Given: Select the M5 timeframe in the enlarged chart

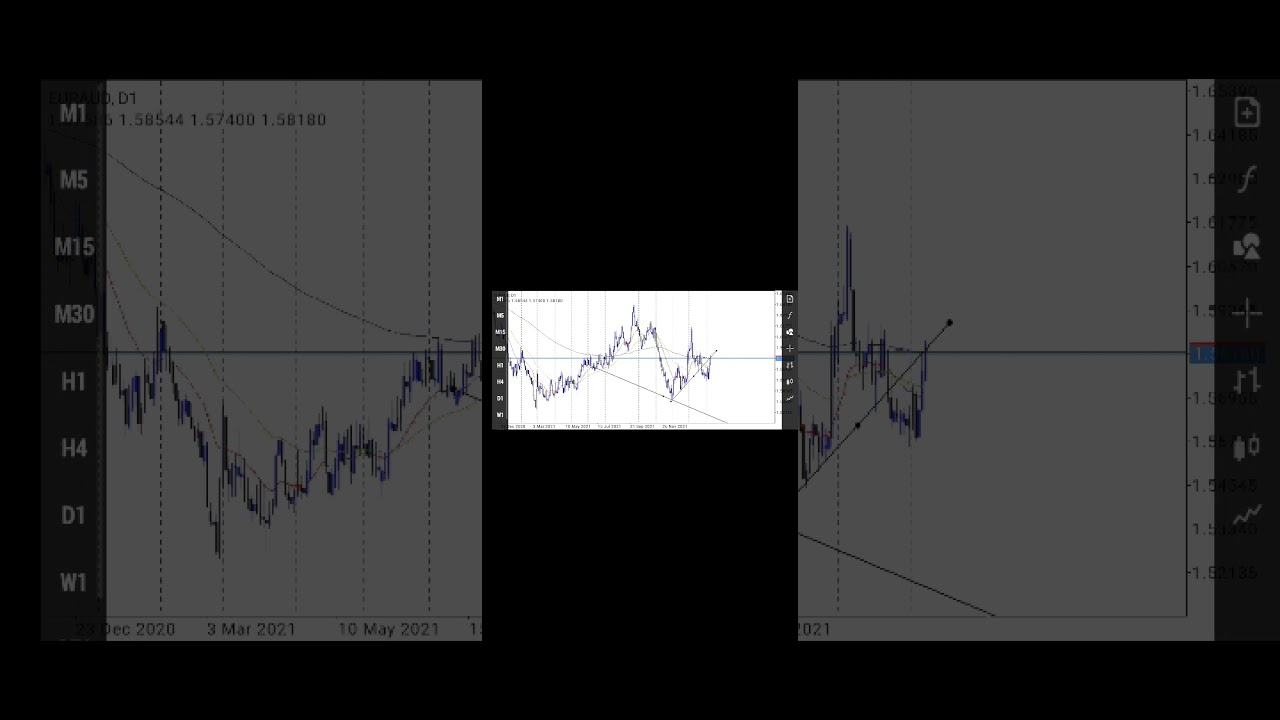Looking at the screenshot, I should (x=73, y=180).
